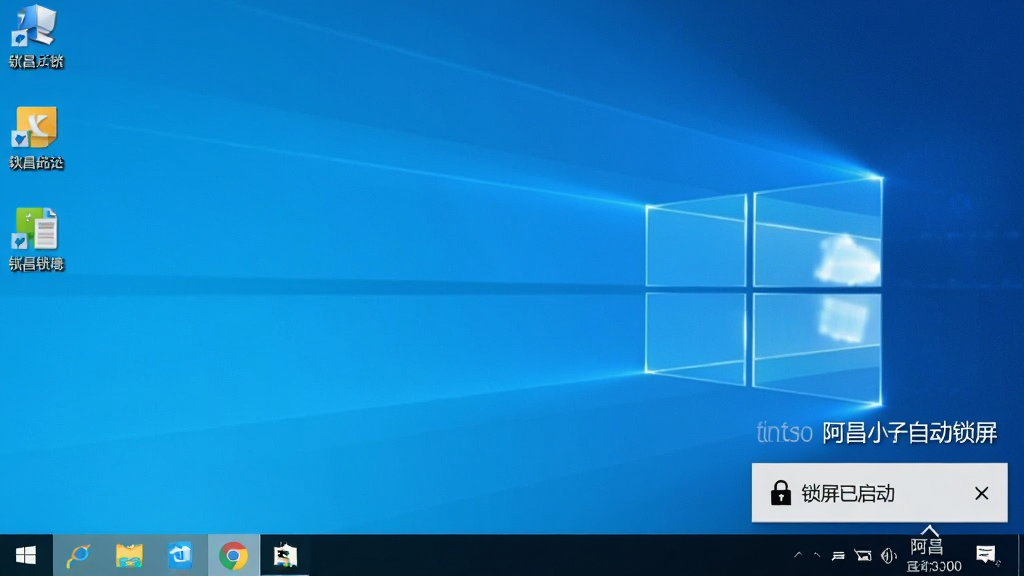The width and height of the screenshot is (1024, 576).
Task: Click the Show desktop strip at taskbar edge
Action: 1021,556
